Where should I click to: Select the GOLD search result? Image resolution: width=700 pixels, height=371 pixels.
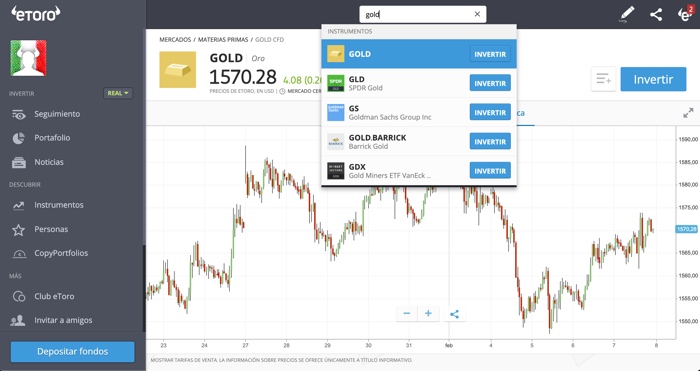[419, 54]
